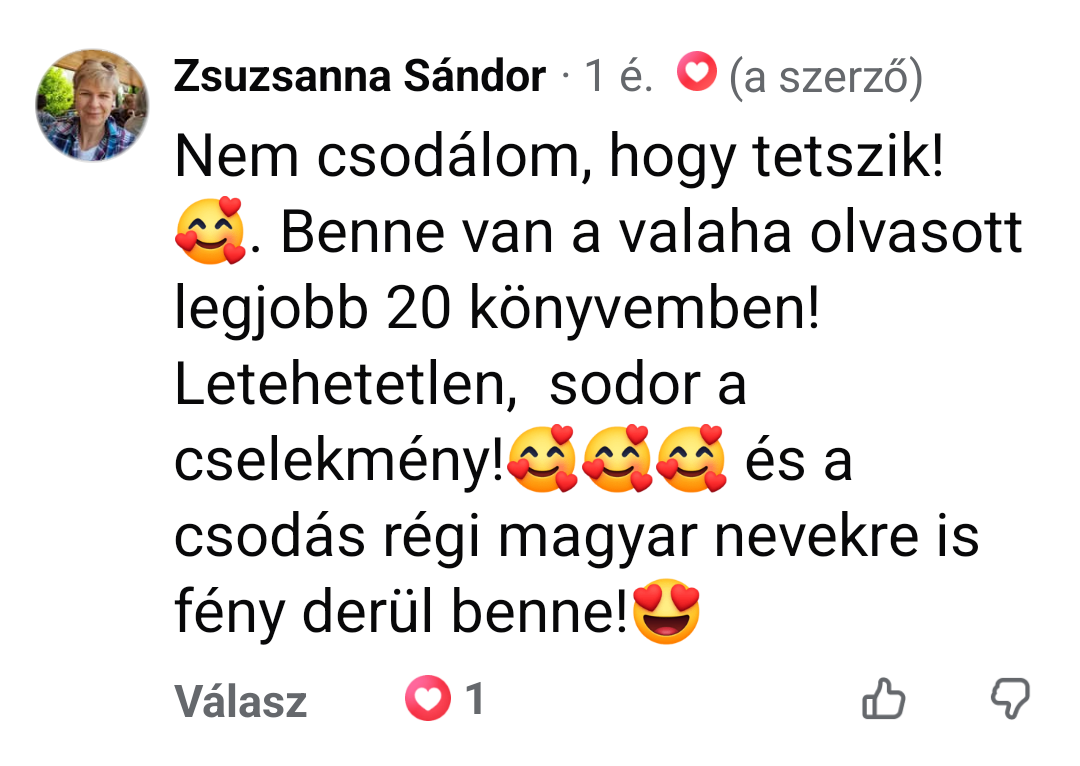Click the first hearts emoji after "cselekmény!"

point(542,459)
